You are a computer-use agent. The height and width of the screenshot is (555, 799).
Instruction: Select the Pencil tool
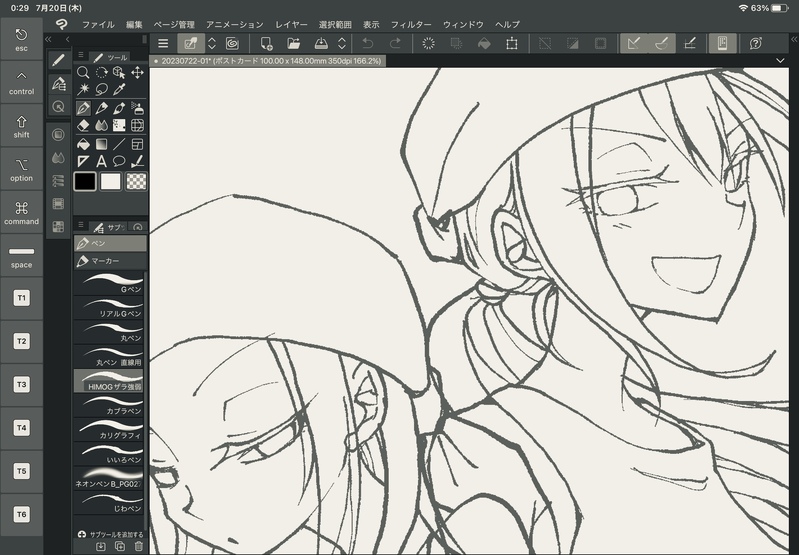coord(101,108)
